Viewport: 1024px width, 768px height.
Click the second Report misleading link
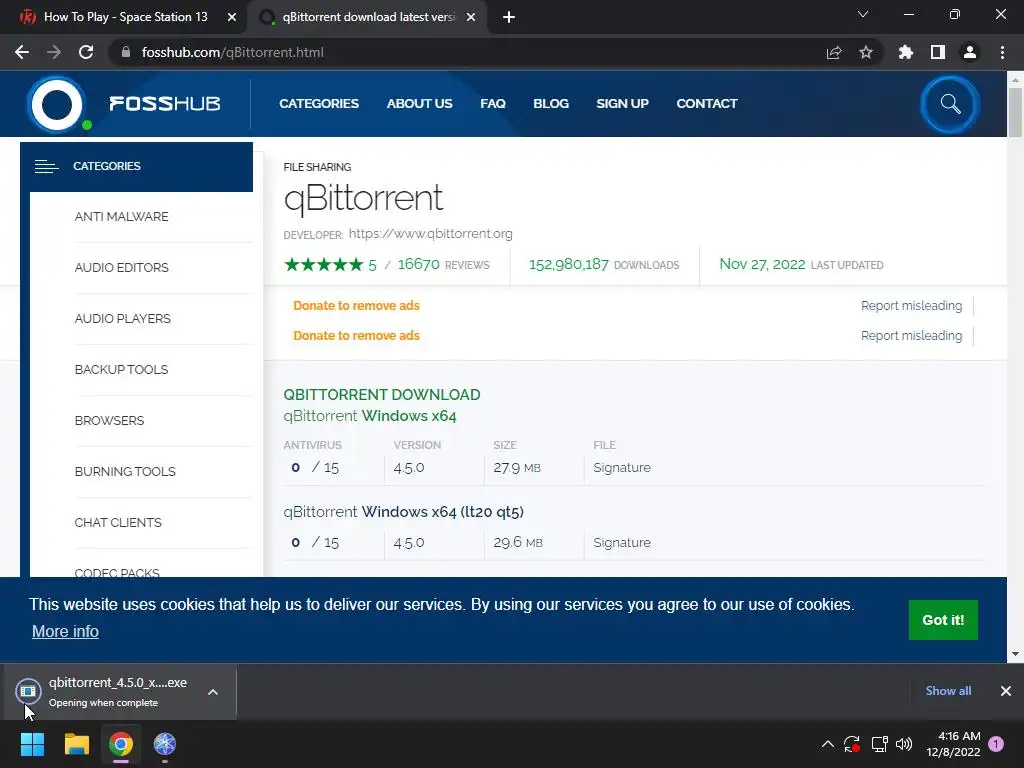pos(911,336)
